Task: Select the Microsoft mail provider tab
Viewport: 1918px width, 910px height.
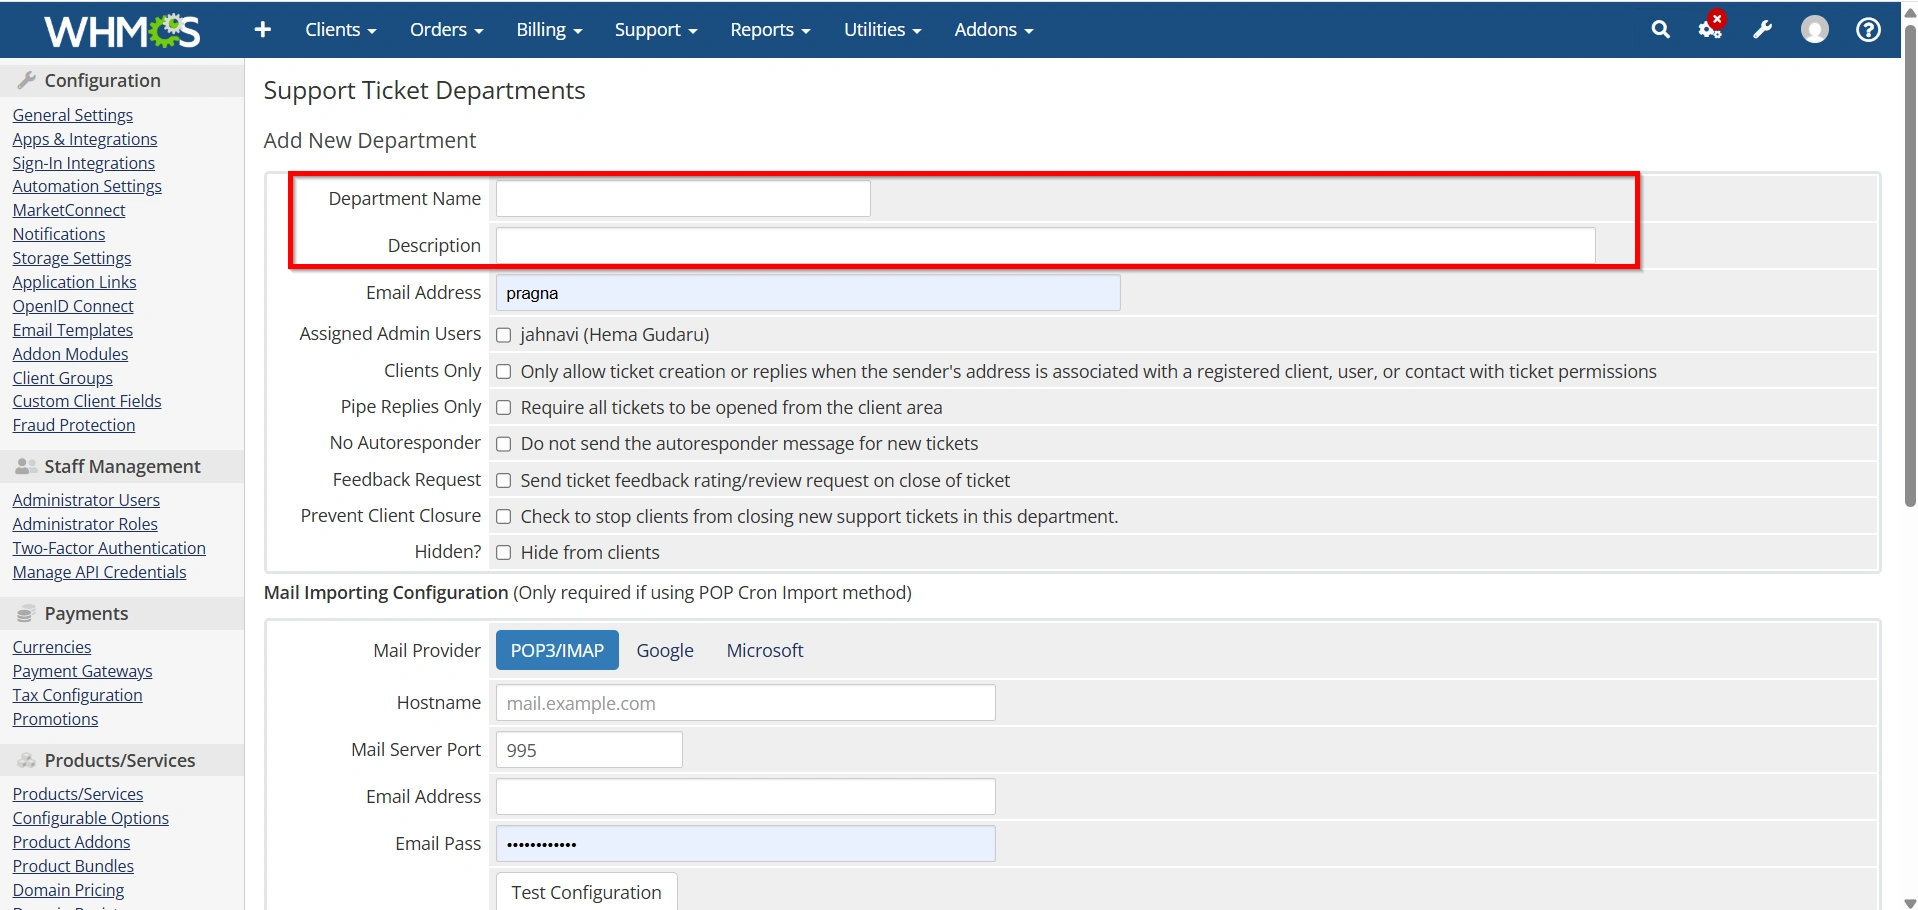Action: click(765, 650)
